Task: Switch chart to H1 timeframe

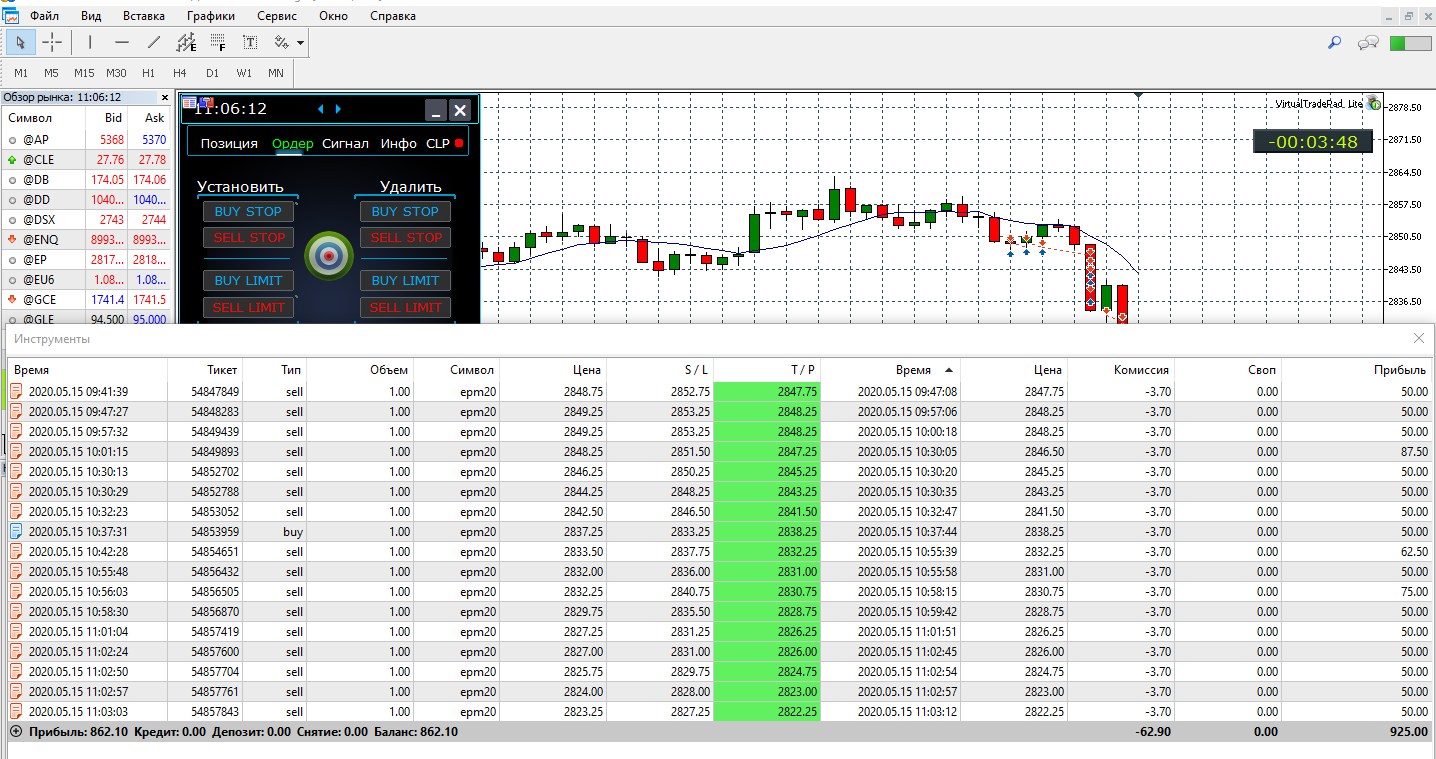Action: (148, 73)
